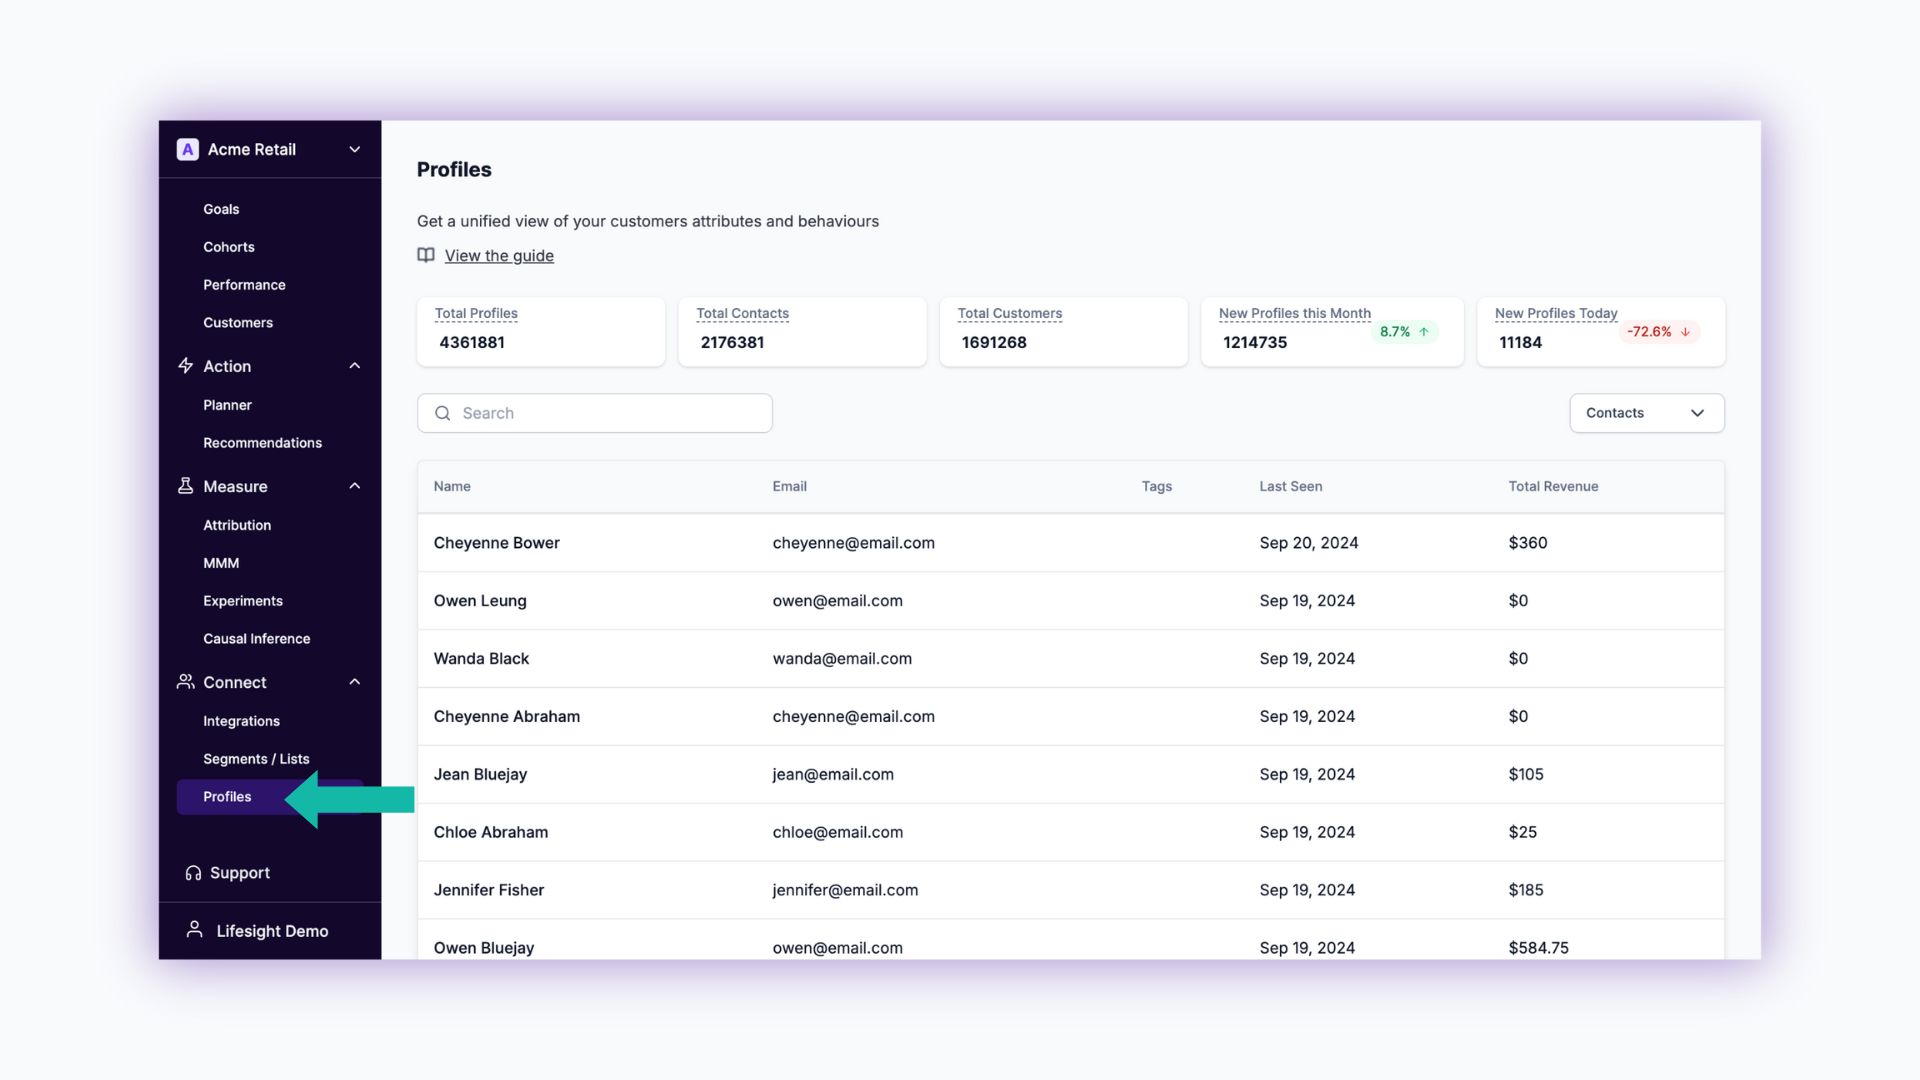Screen dimensions: 1920x1080
Task: Open the View the guide link
Action: (x=499, y=256)
